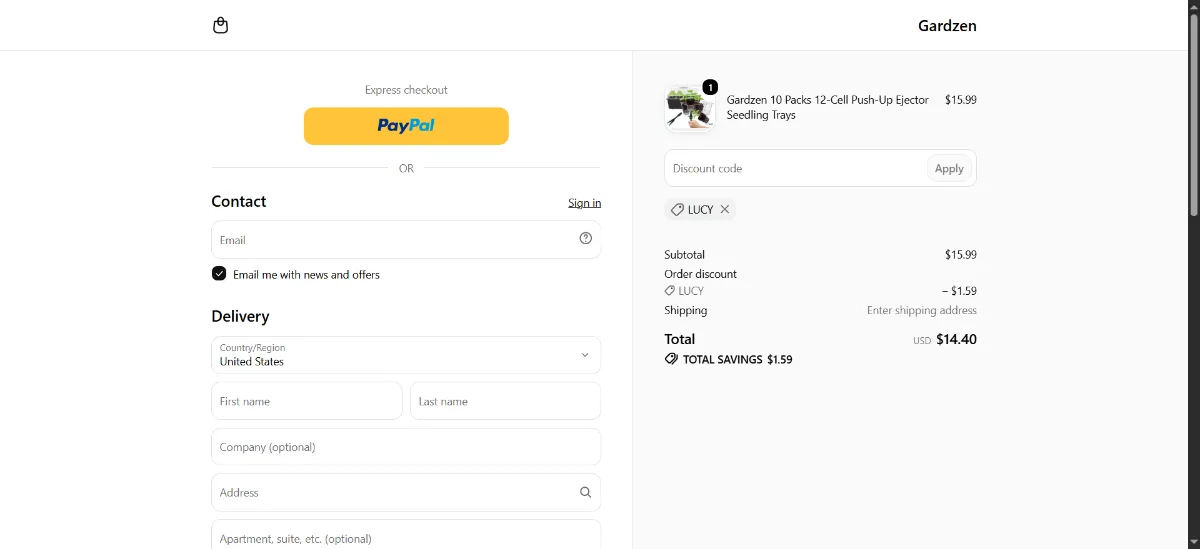The height and width of the screenshot is (549, 1200).
Task: Click the email help question mark icon
Action: tap(586, 238)
